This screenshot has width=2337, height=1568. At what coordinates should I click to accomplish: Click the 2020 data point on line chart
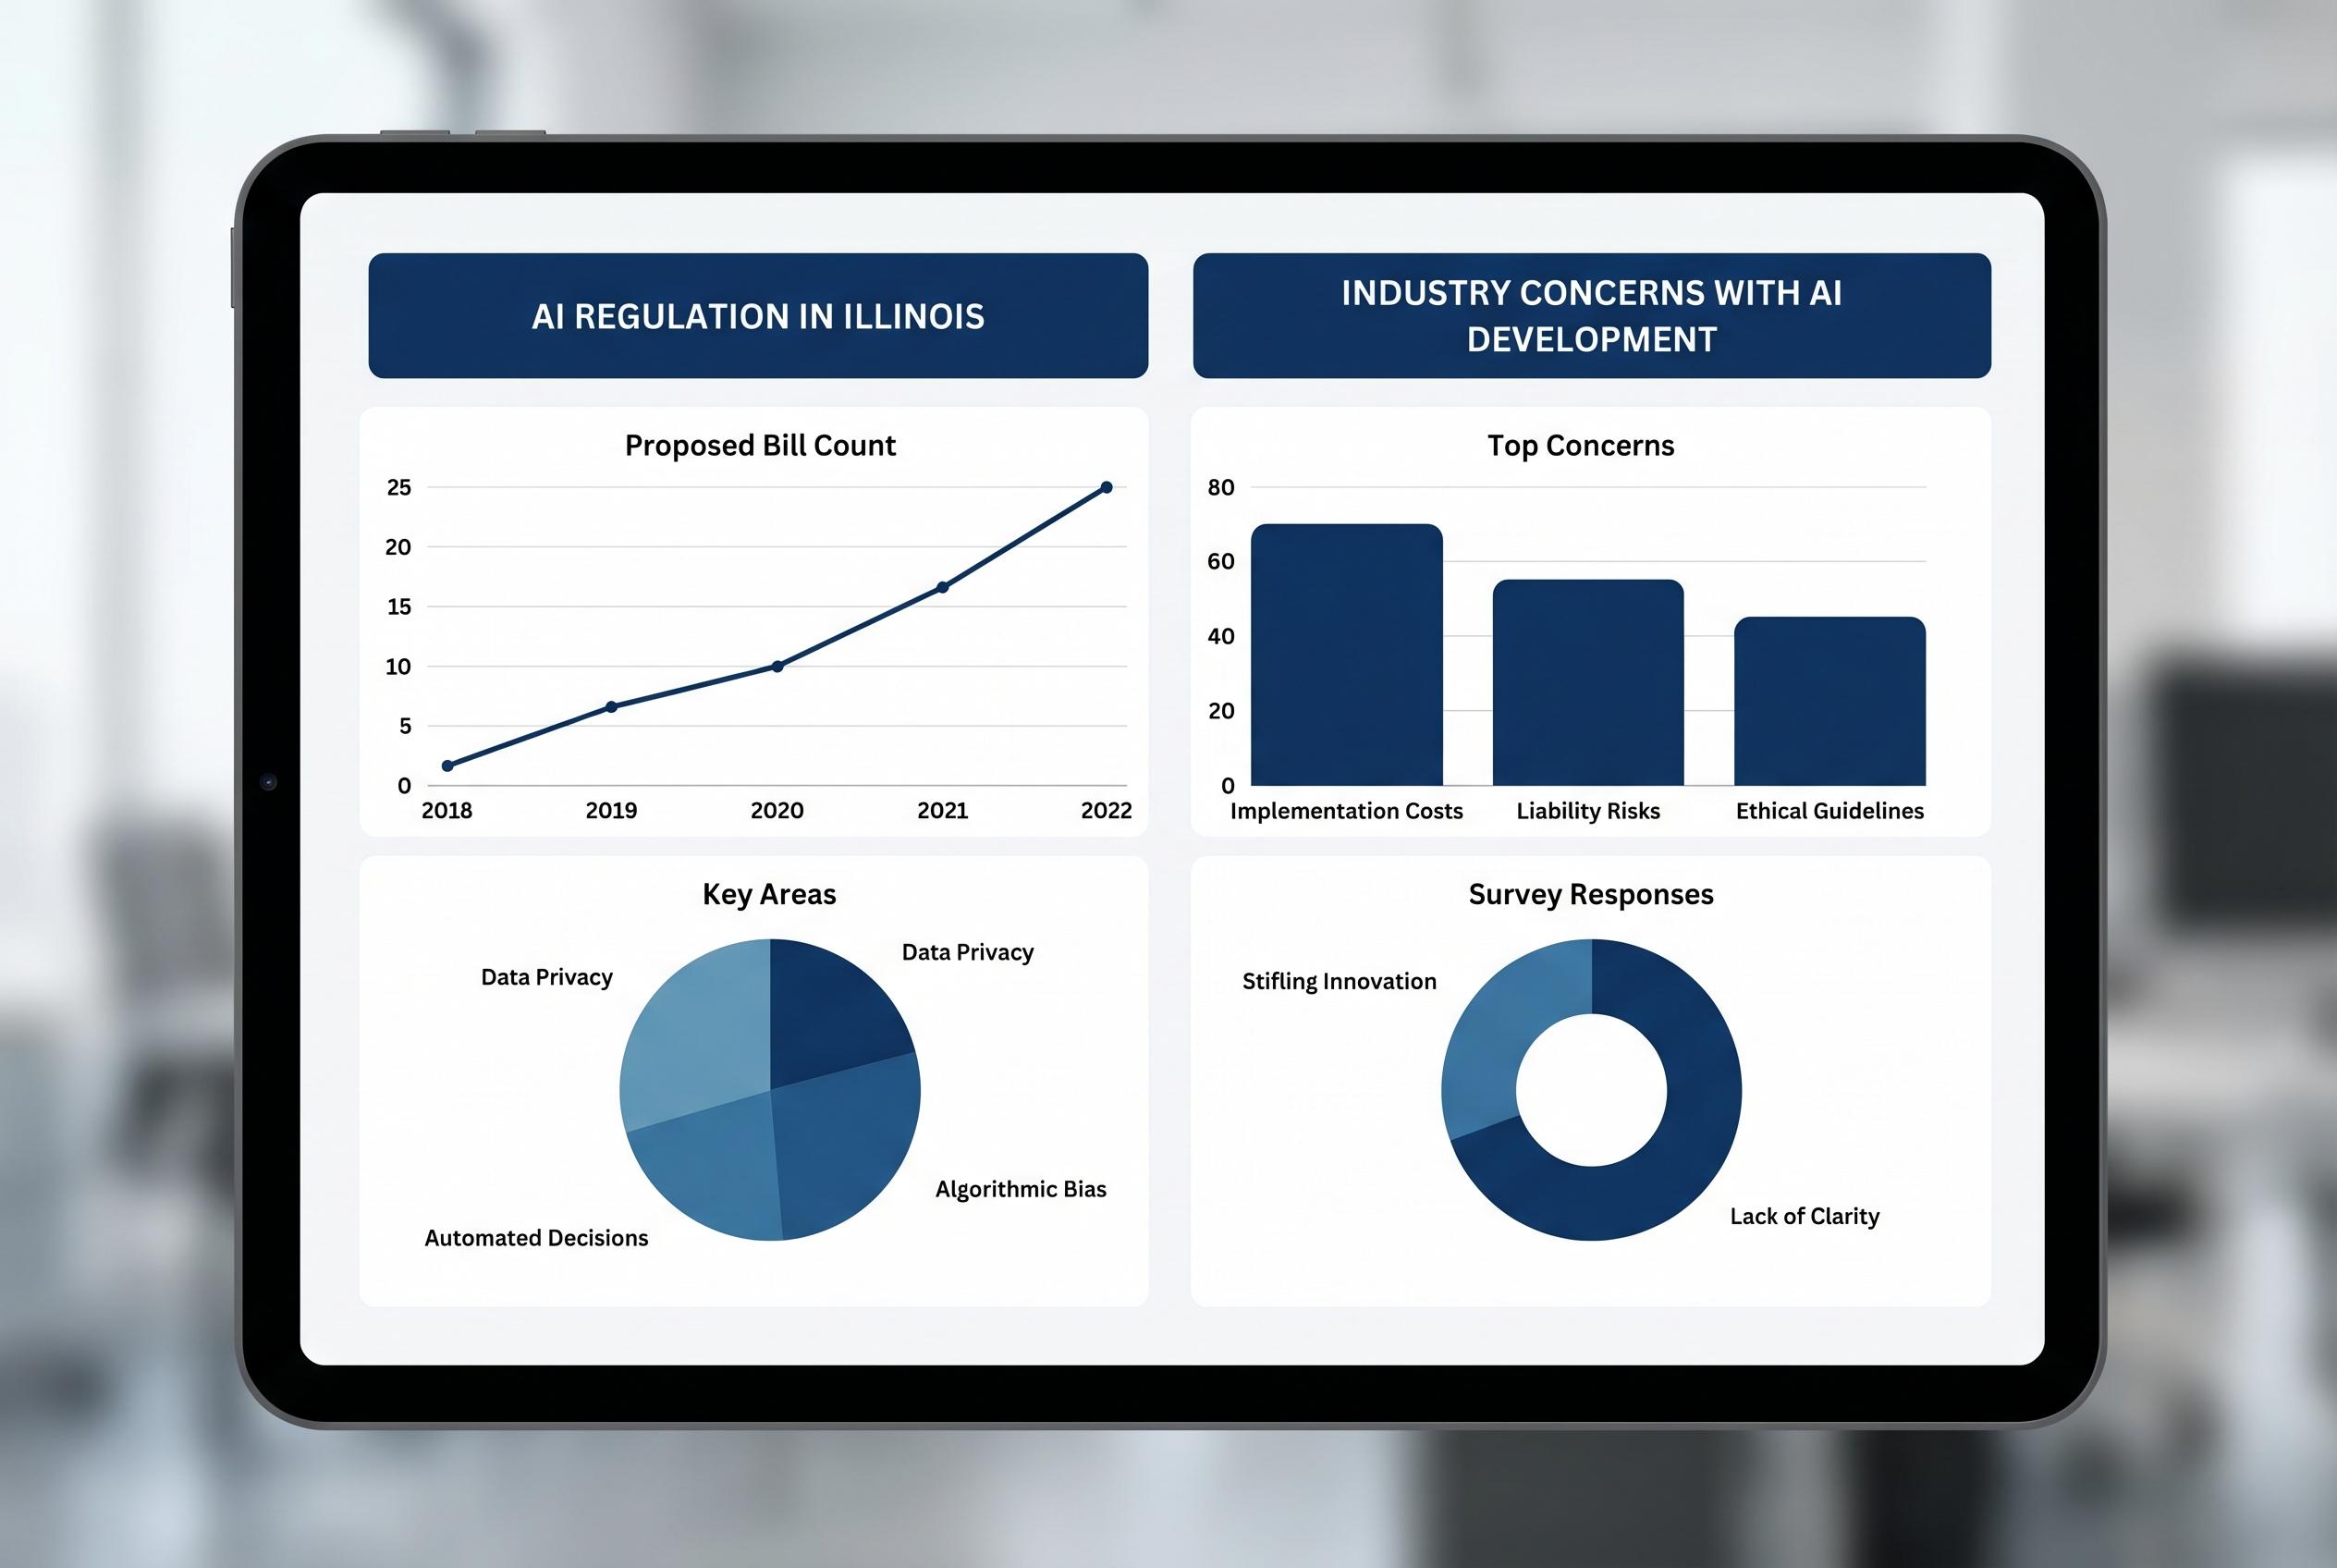click(777, 666)
